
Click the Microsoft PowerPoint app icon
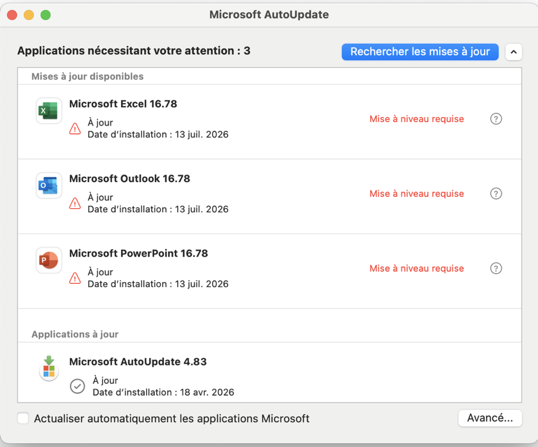tap(49, 260)
